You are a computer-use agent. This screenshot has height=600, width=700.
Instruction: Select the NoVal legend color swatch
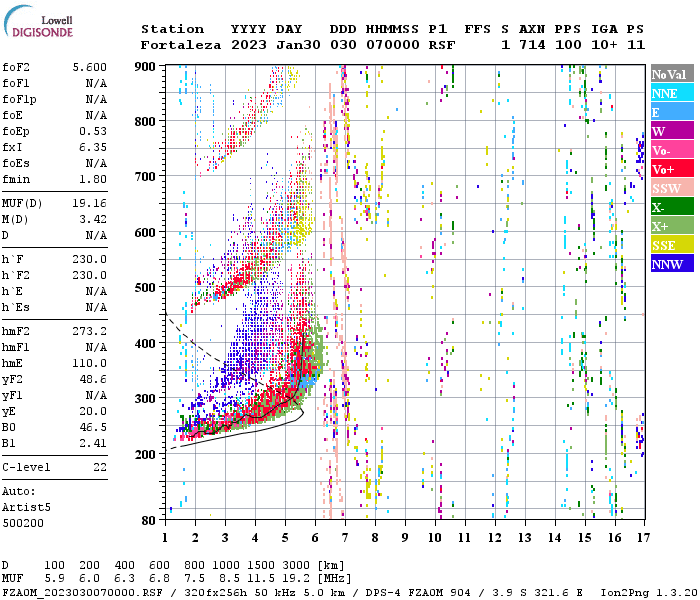(672, 74)
